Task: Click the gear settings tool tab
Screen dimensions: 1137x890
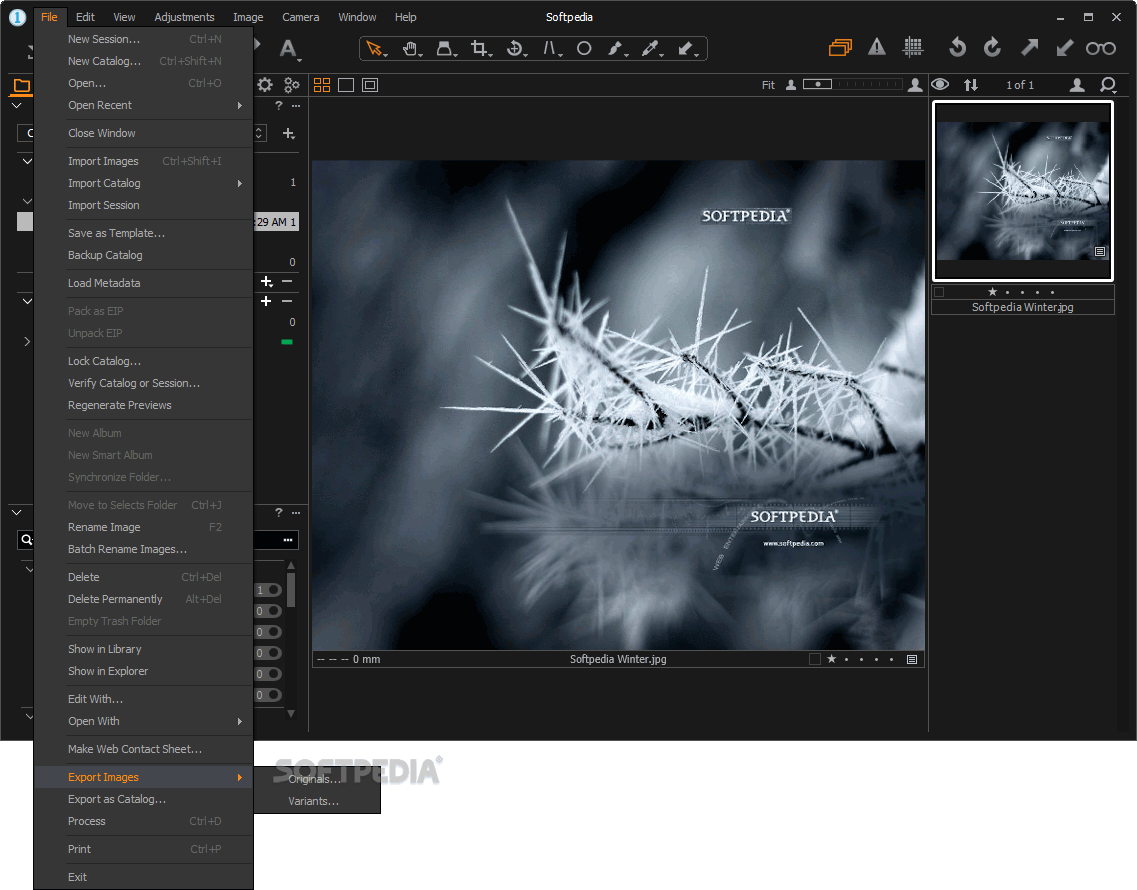Action: [x=265, y=85]
